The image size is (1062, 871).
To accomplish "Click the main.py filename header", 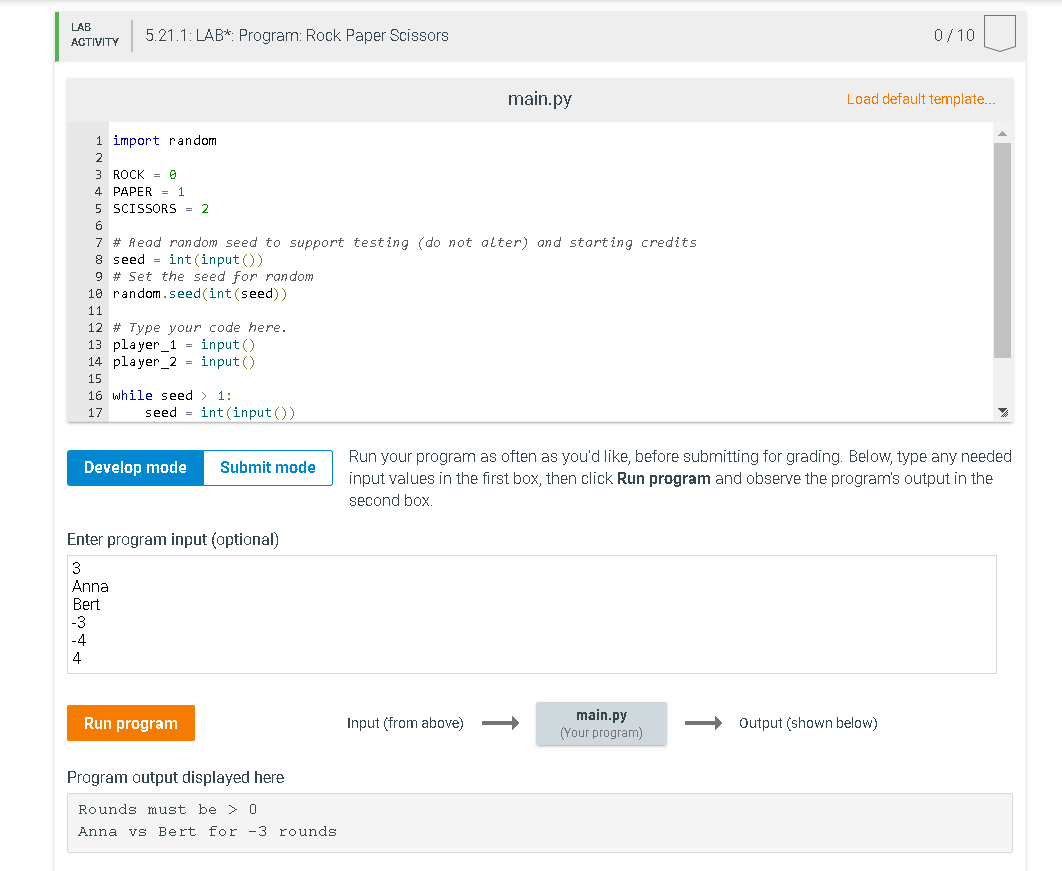I will [x=541, y=99].
